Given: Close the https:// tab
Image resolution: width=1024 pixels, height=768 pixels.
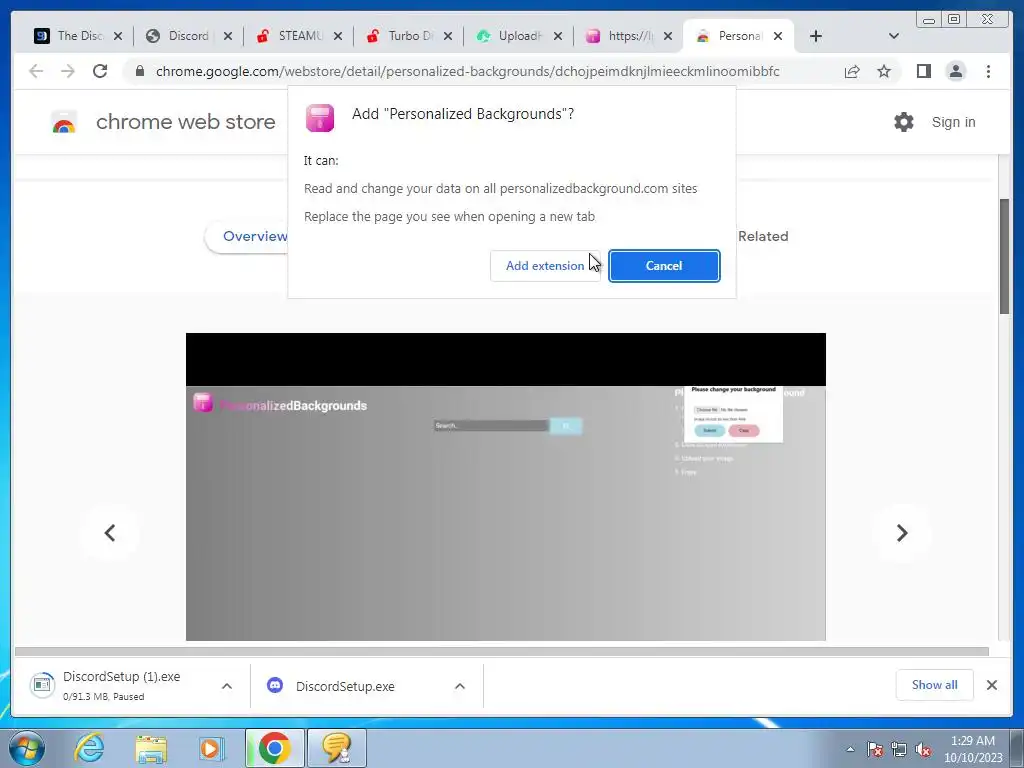Looking at the screenshot, I should coord(667,37).
